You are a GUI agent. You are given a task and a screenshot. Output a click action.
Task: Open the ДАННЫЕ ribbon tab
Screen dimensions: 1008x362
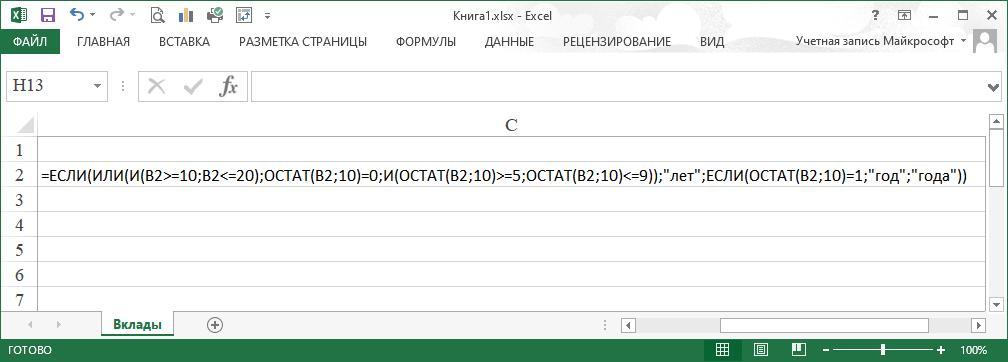[509, 42]
